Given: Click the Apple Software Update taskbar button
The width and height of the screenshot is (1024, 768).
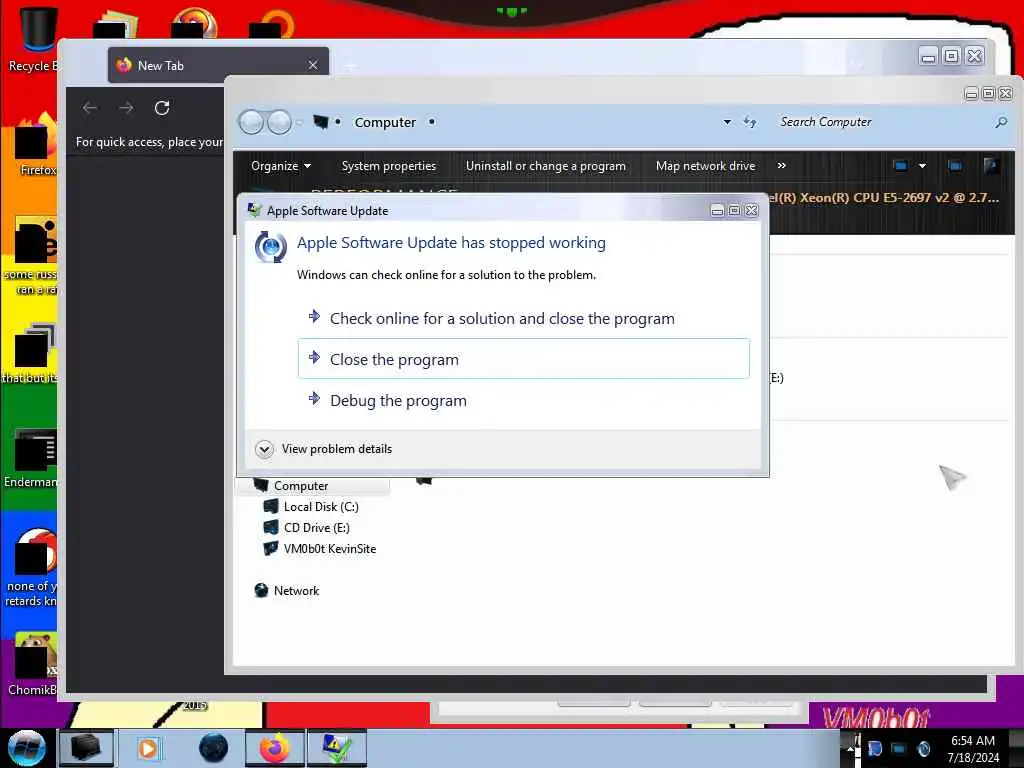Looking at the screenshot, I should pyautogui.click(x=336, y=748).
